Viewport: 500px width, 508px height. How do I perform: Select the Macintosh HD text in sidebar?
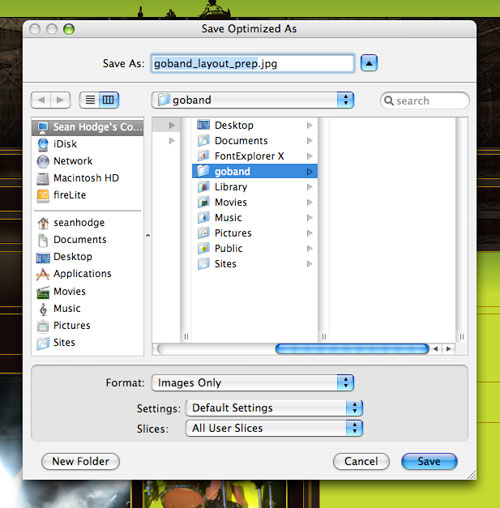(x=86, y=178)
